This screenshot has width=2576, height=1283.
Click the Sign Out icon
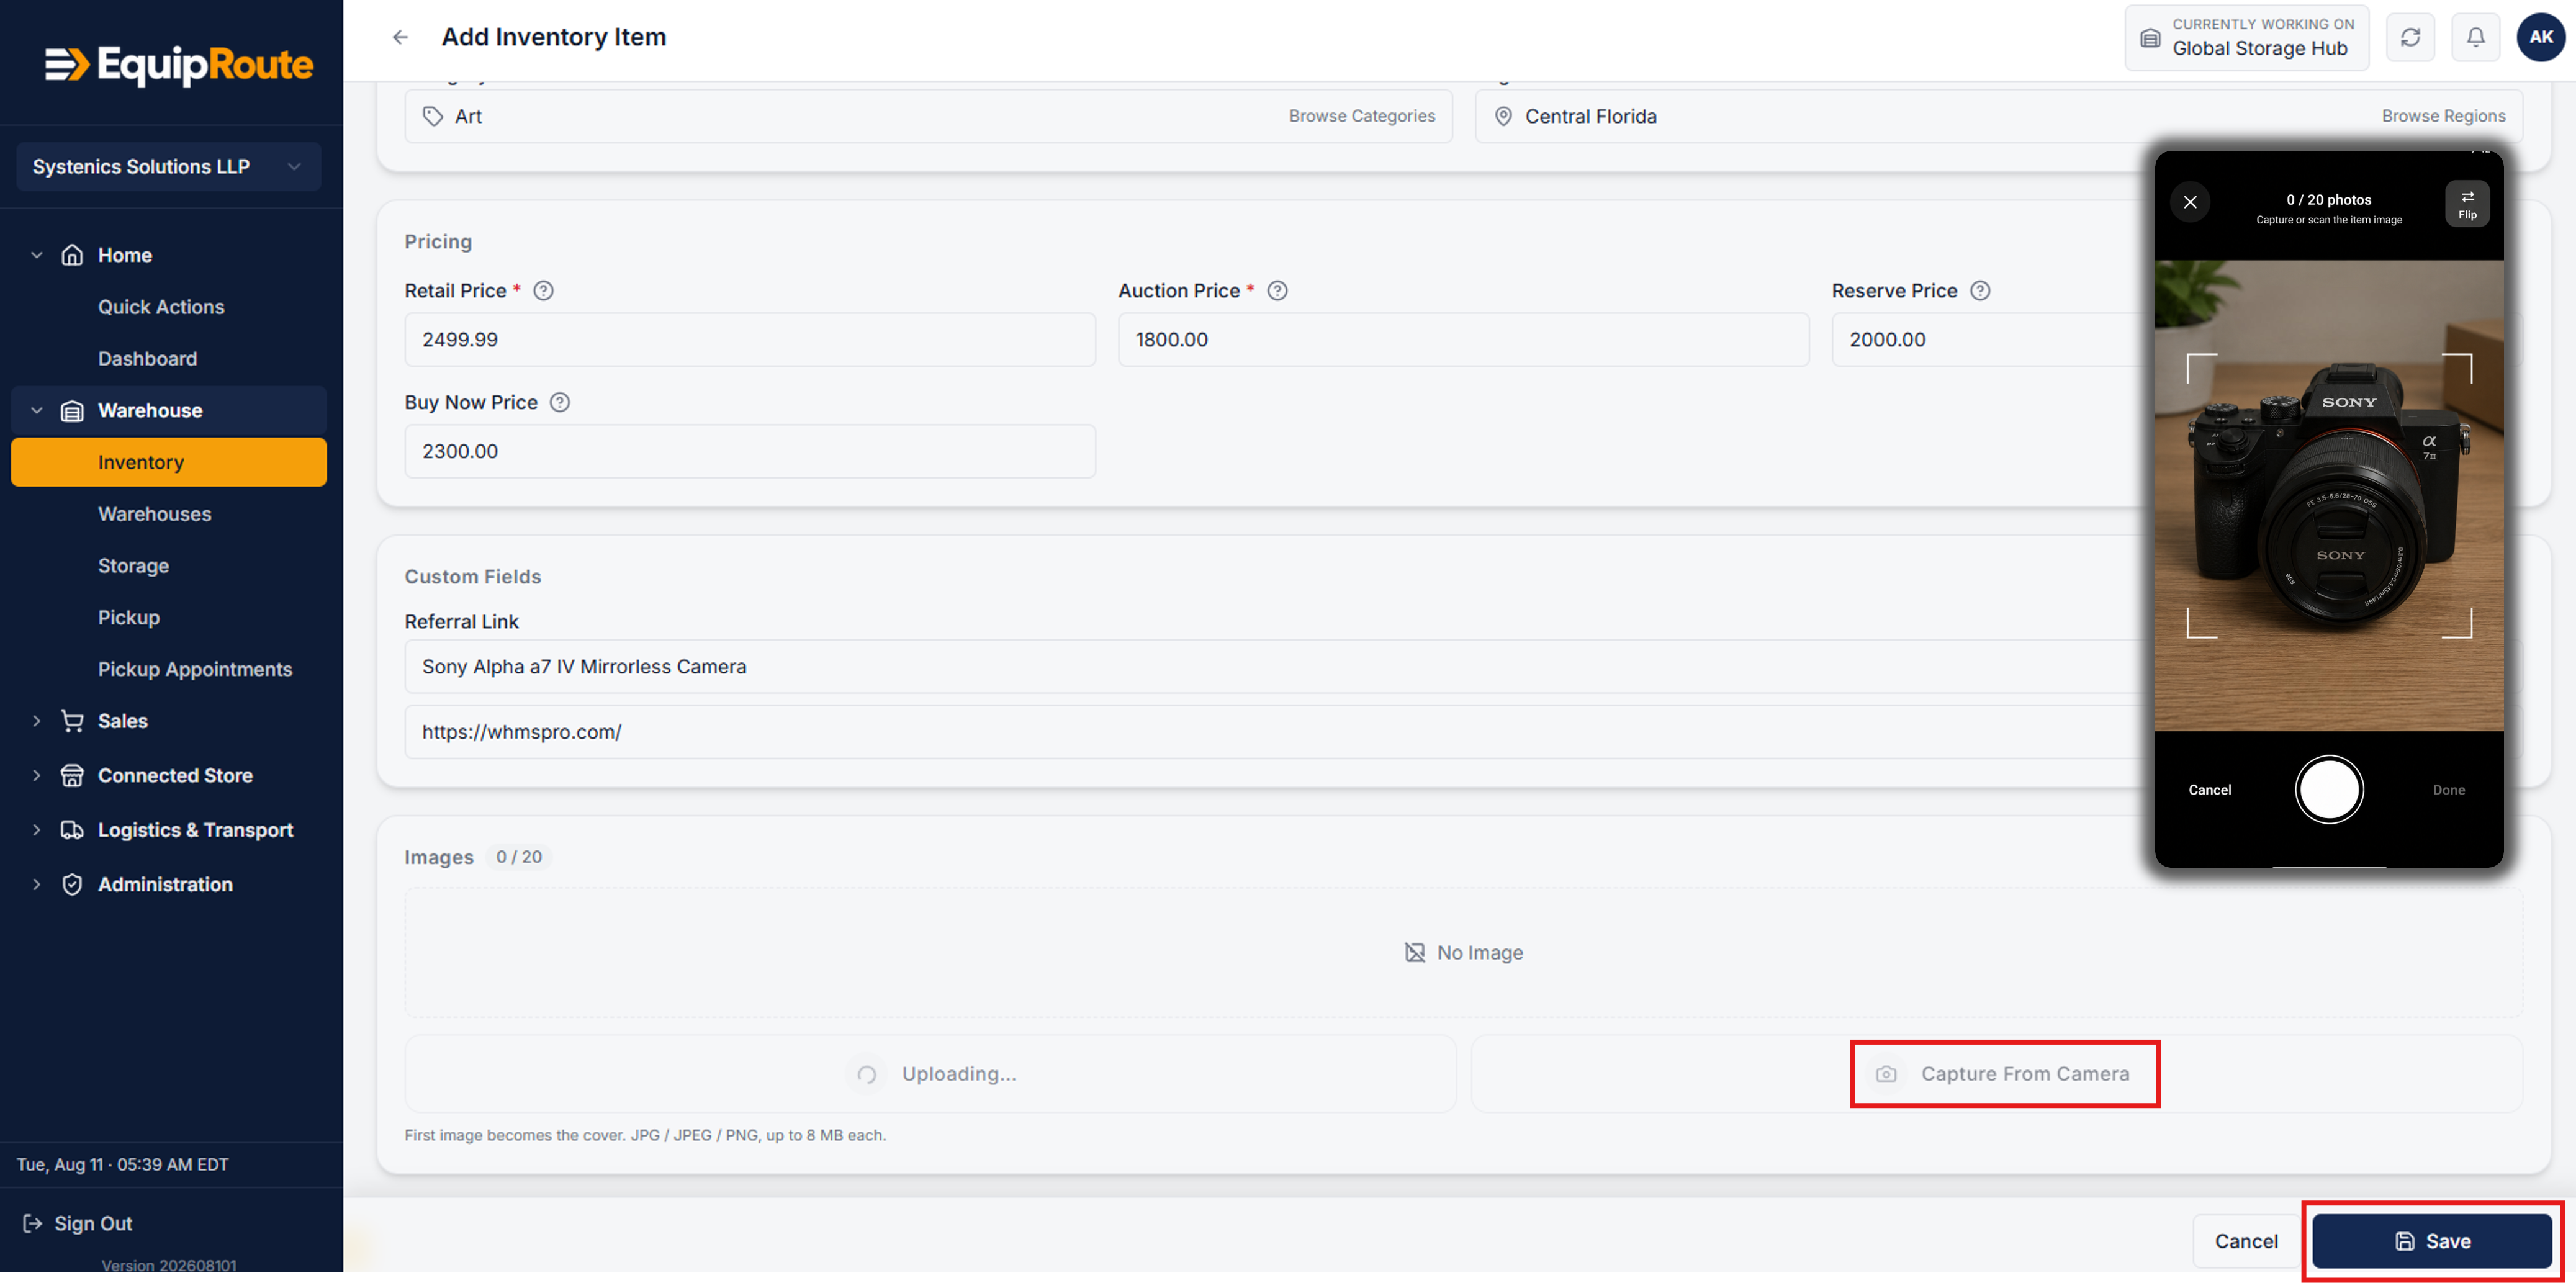[32, 1223]
